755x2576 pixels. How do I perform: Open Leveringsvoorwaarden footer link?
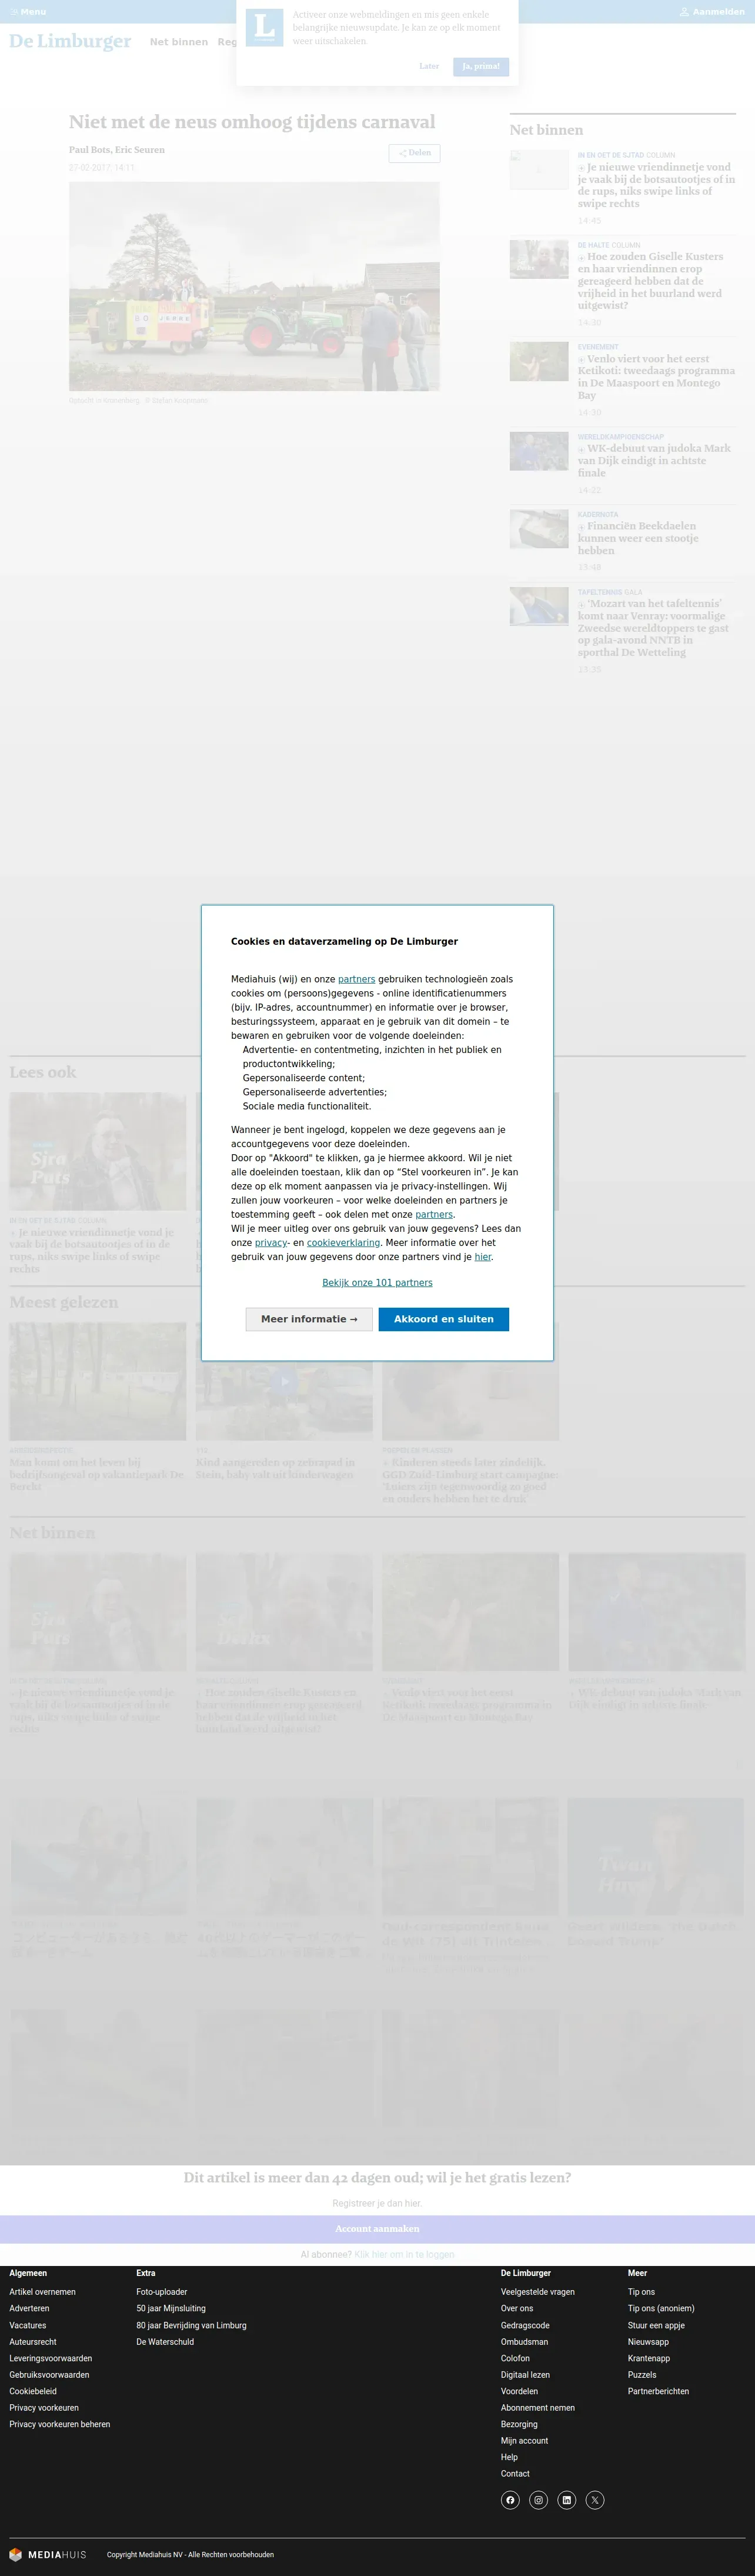point(51,2358)
